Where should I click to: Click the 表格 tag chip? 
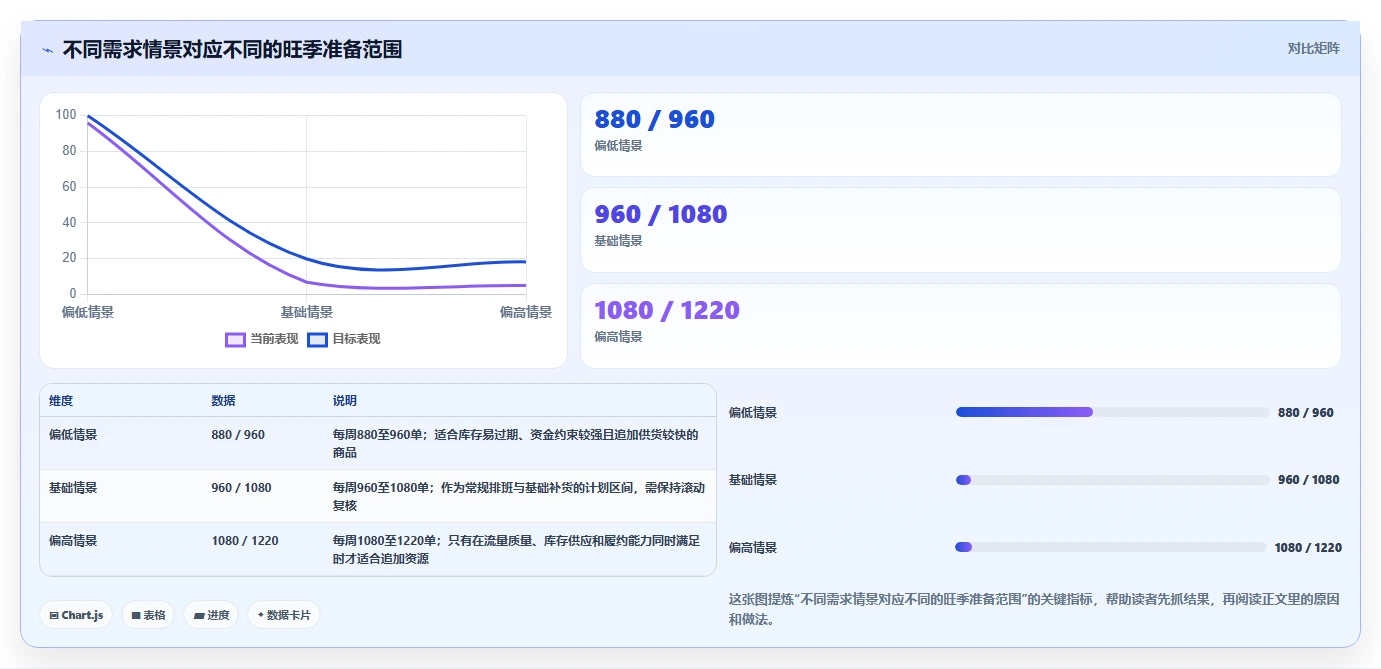pyautogui.click(x=149, y=615)
